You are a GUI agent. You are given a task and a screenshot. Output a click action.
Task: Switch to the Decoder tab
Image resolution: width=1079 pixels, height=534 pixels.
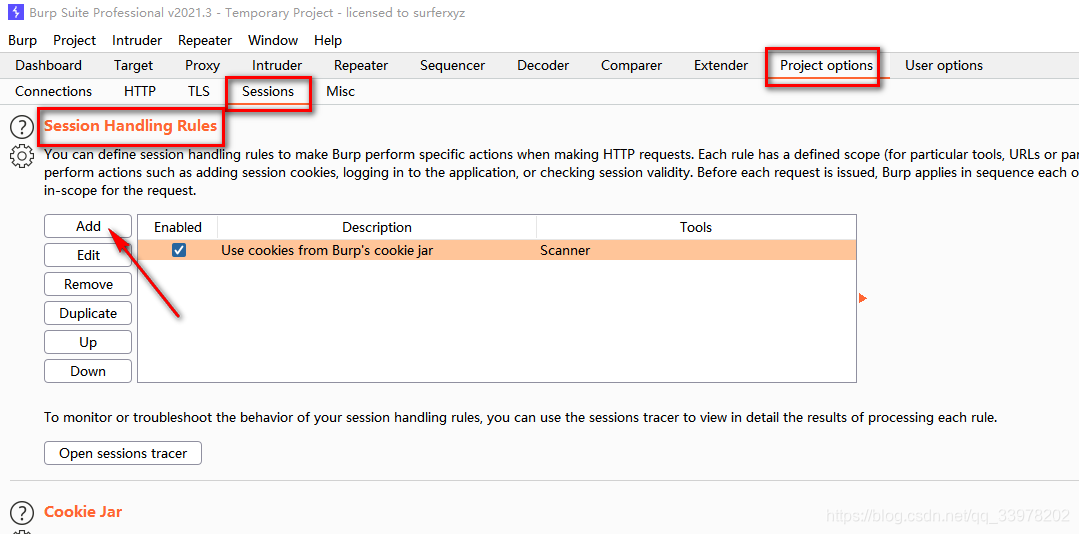point(543,65)
